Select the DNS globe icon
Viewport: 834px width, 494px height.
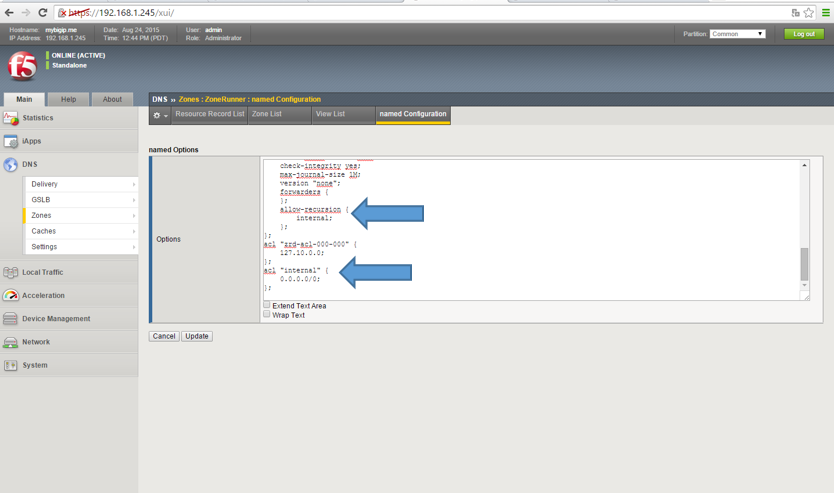pos(11,164)
